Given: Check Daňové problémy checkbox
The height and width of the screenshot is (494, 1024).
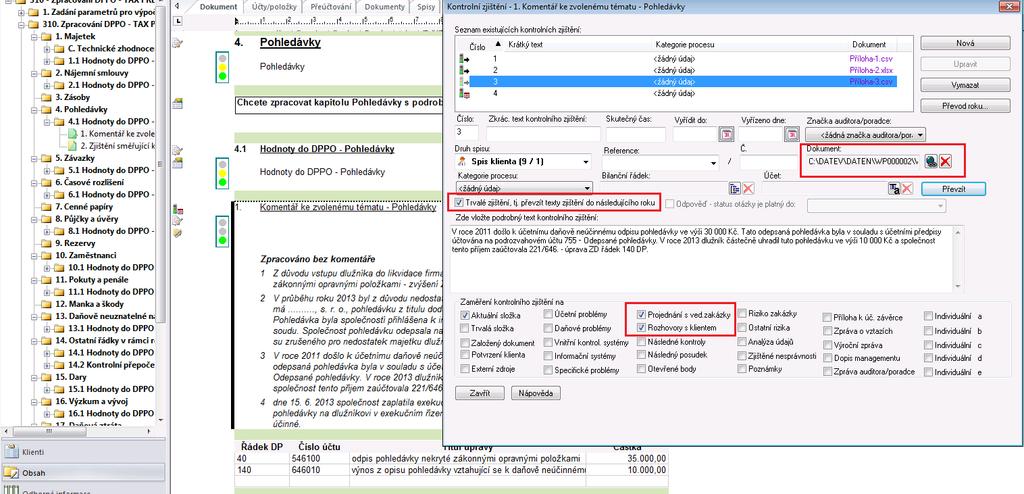Looking at the screenshot, I should click(x=548, y=328).
